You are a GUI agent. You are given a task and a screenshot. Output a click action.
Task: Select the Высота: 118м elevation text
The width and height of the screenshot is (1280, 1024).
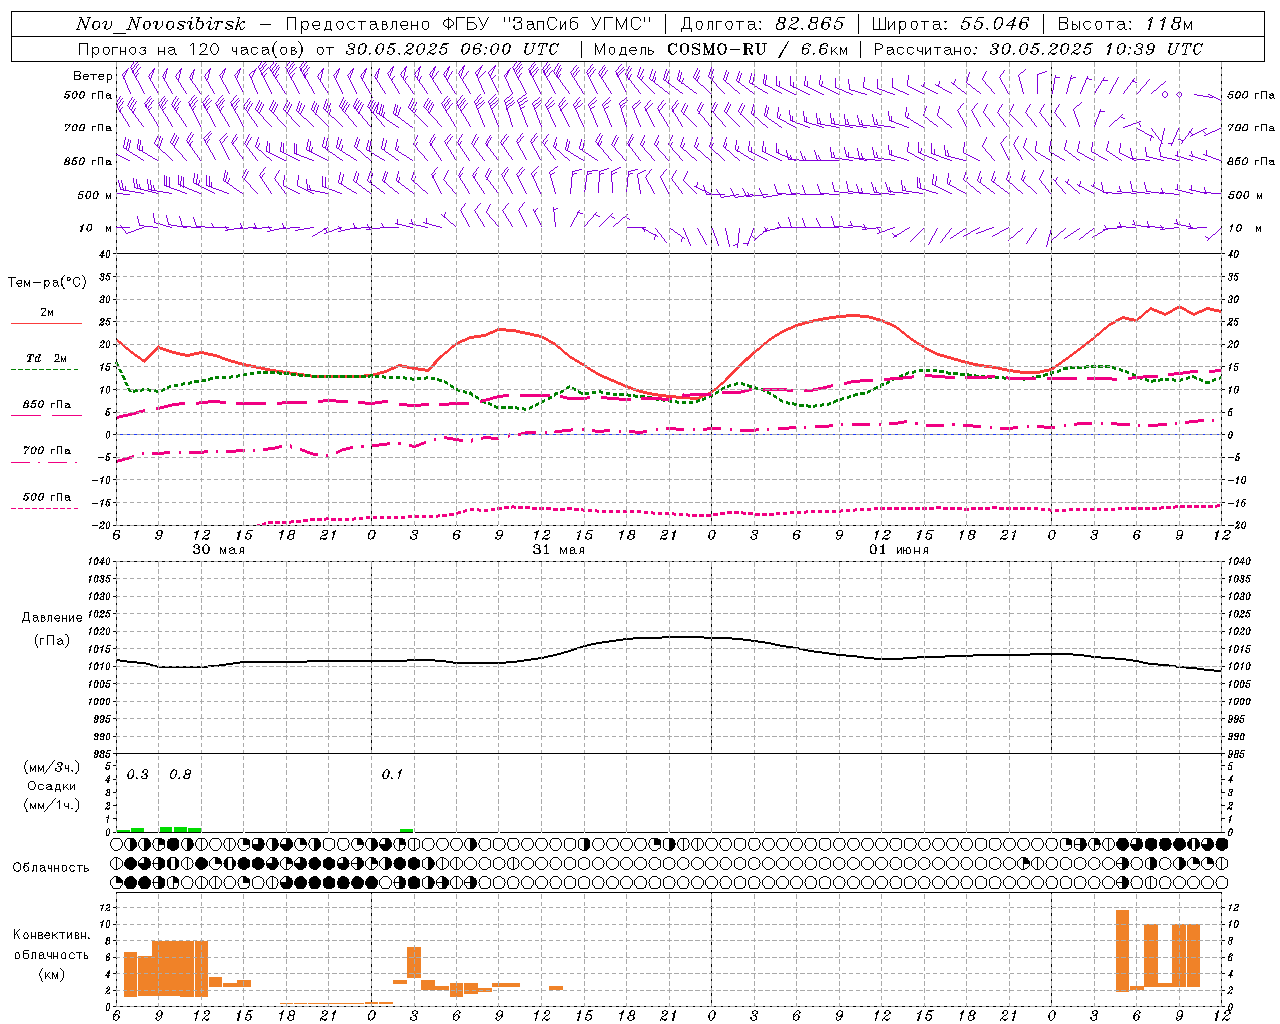click(x=1125, y=24)
